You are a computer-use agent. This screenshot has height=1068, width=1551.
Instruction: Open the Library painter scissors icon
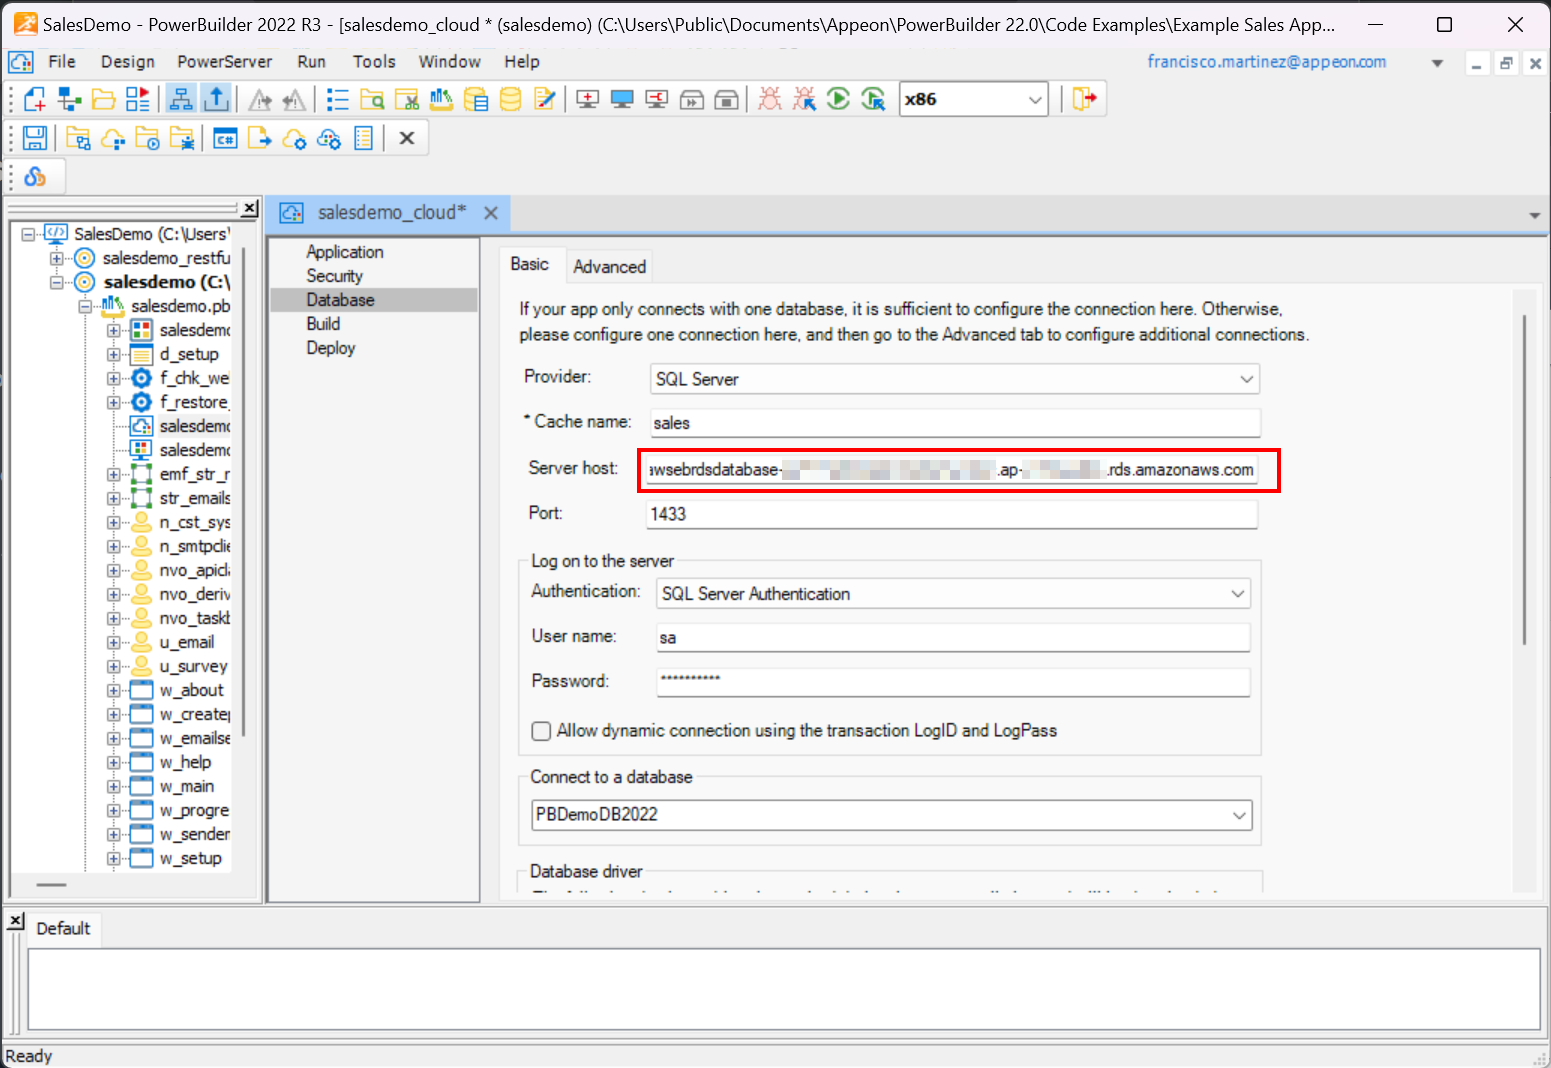407,99
